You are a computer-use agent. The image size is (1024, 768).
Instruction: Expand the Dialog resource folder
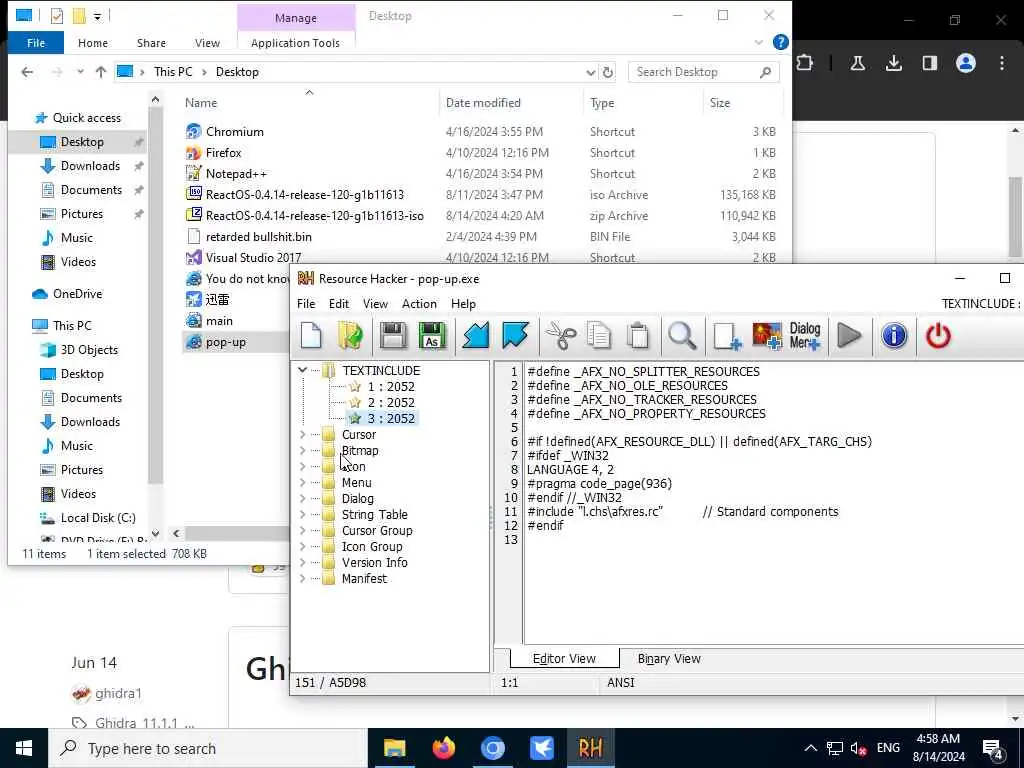coord(302,498)
